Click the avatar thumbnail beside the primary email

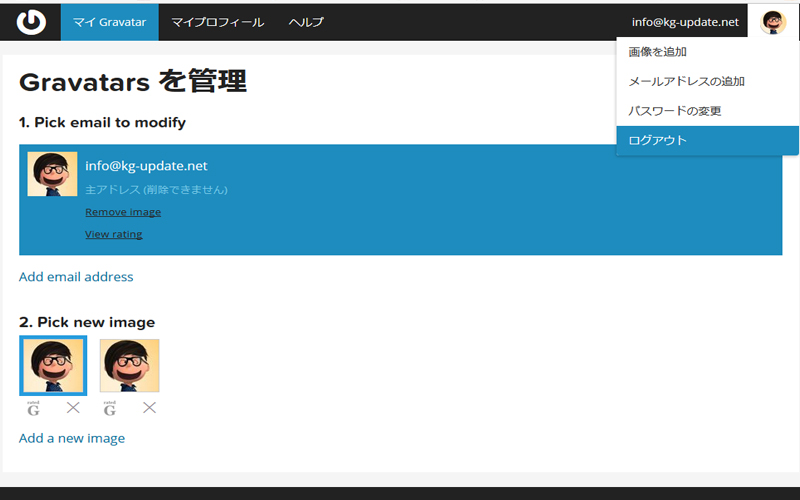(52, 173)
